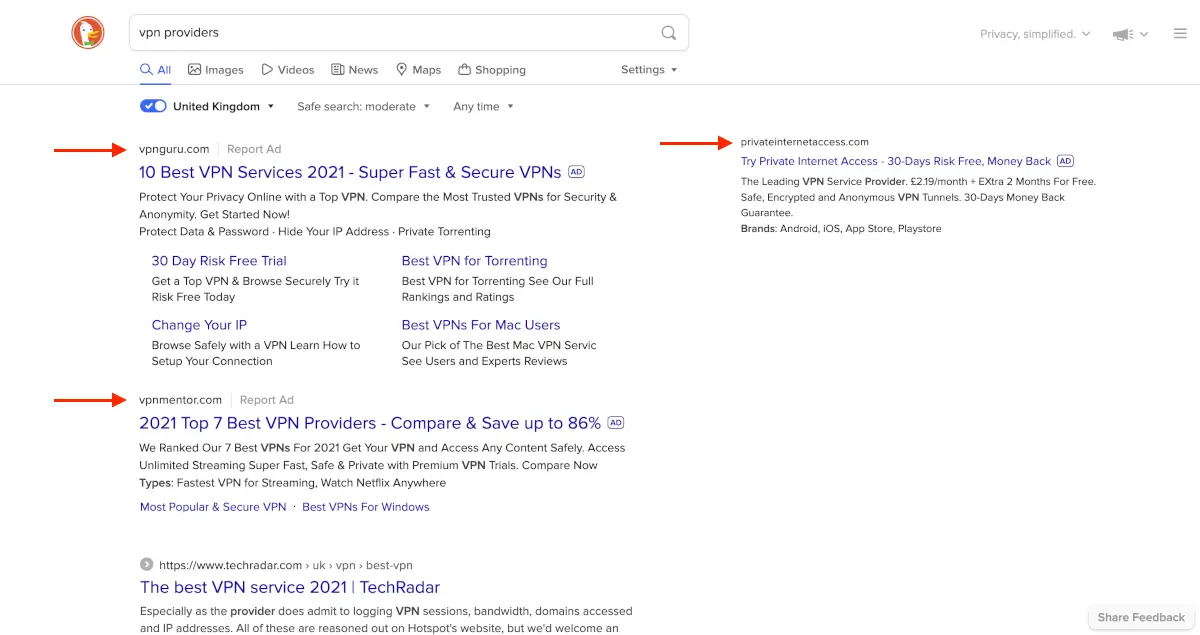Open the 30 Day Risk Free Trial sitelink
Image resolution: width=1200 pixels, height=635 pixels.
[x=219, y=261]
